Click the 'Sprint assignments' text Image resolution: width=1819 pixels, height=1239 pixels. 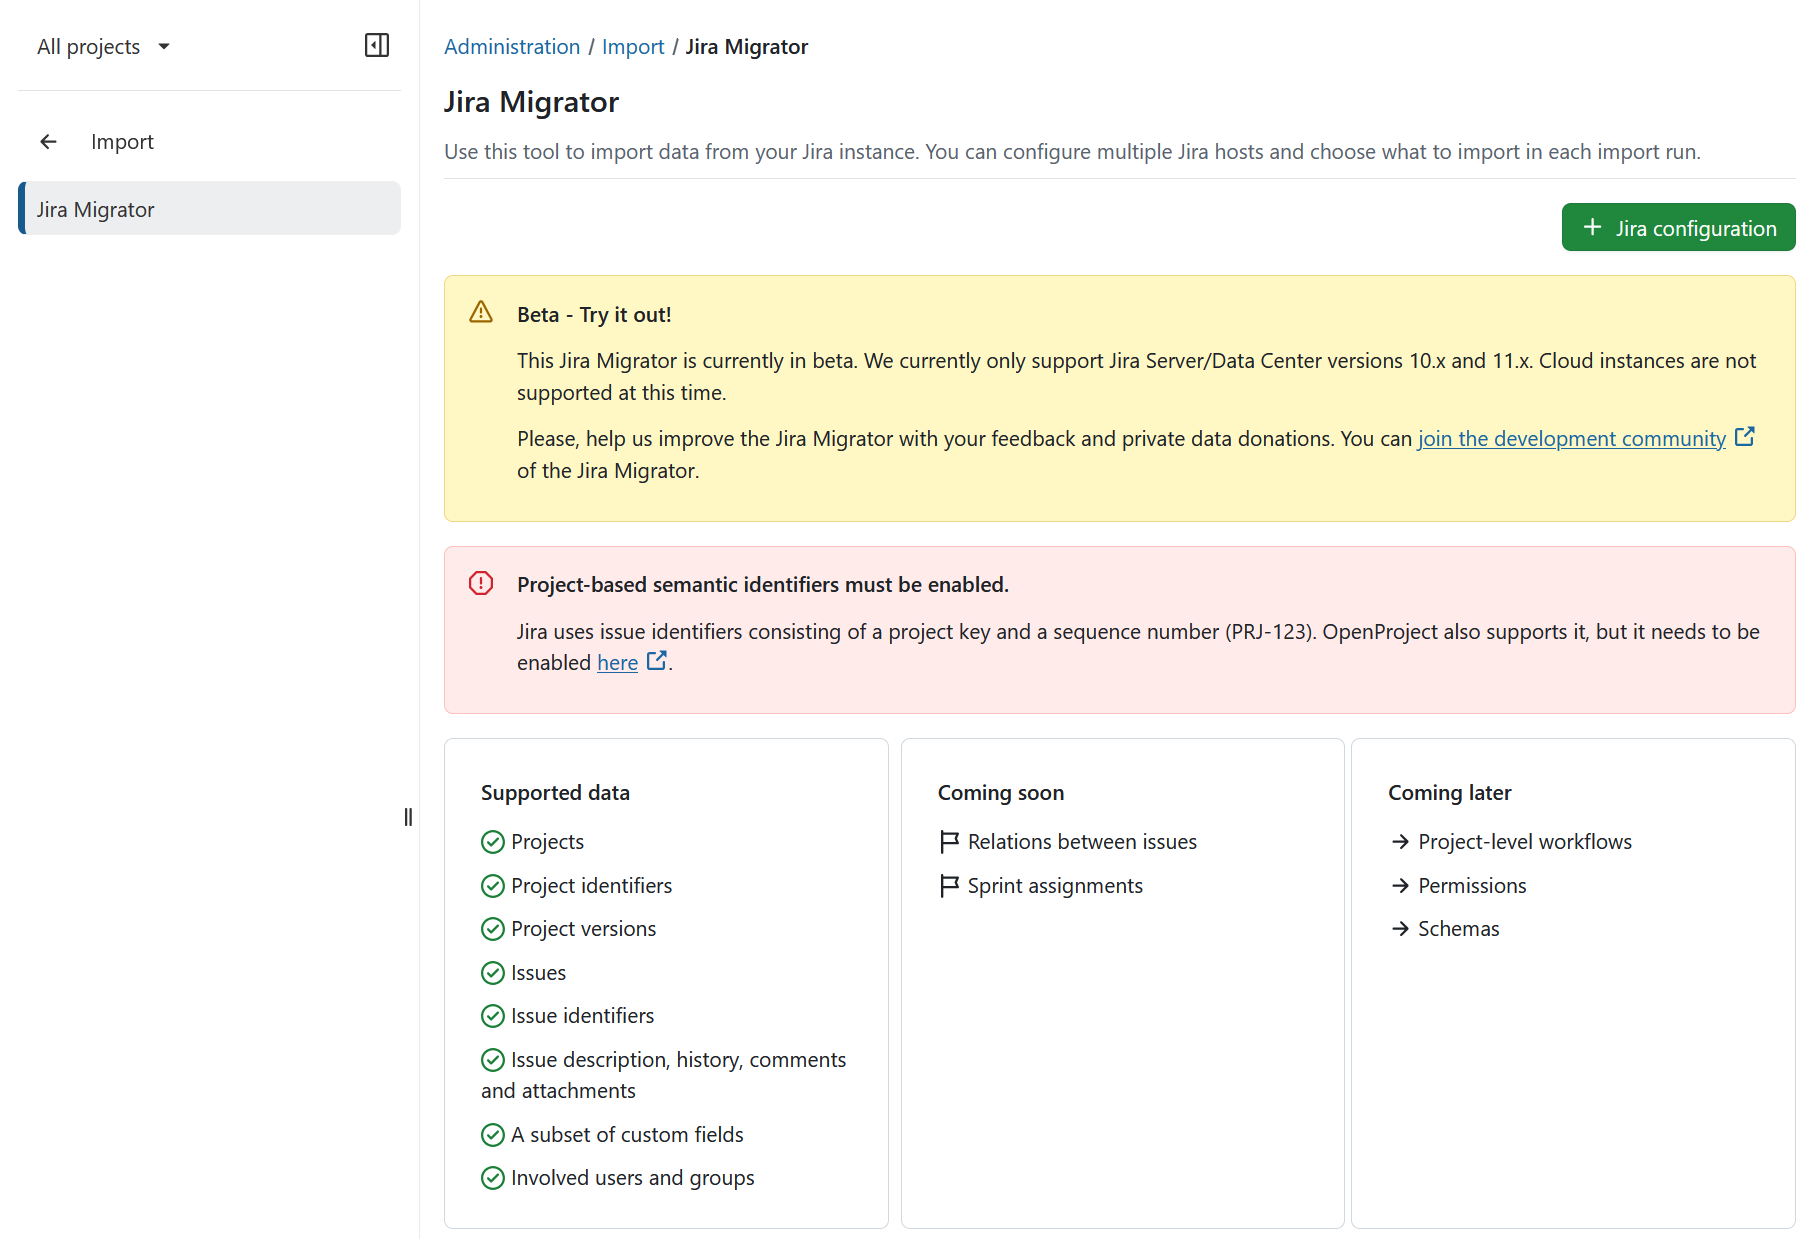pyautogui.click(x=1055, y=886)
